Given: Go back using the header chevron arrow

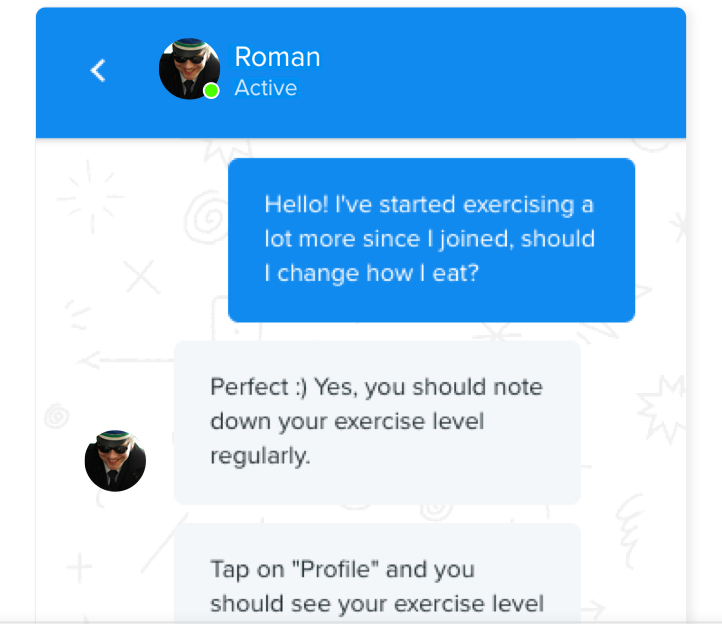Looking at the screenshot, I should point(98,70).
